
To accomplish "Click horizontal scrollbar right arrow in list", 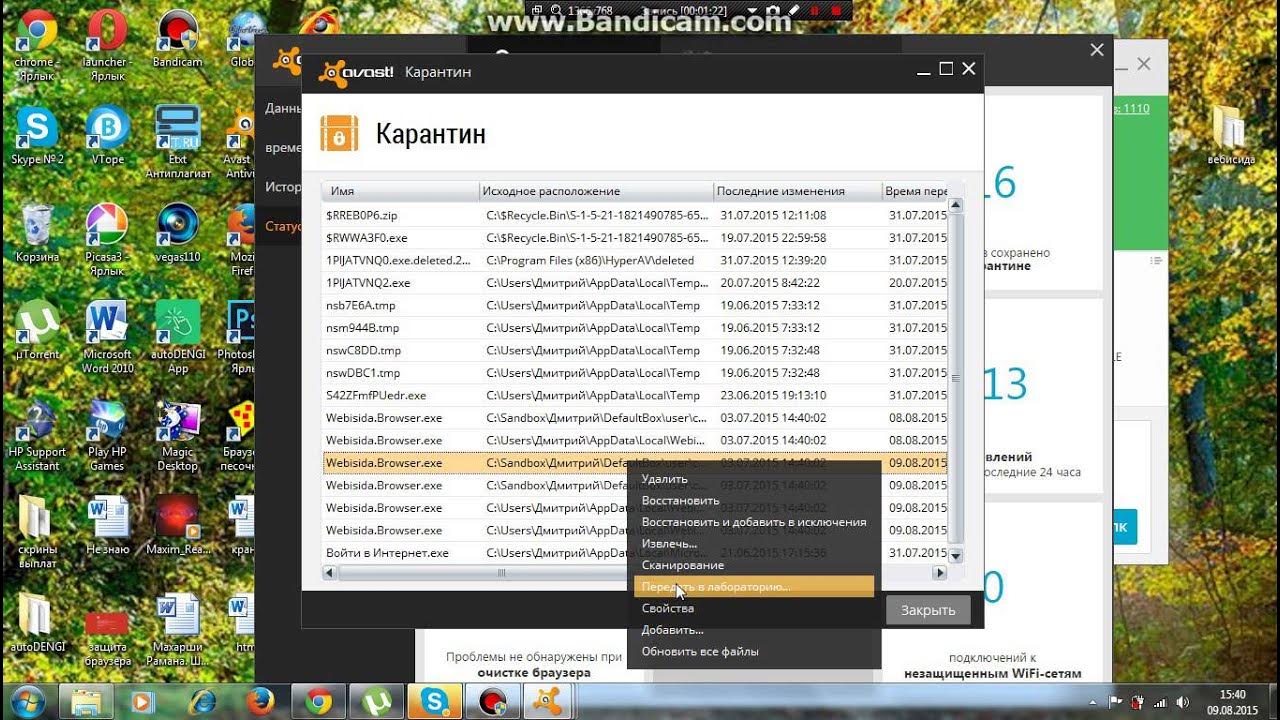I will (x=939, y=573).
